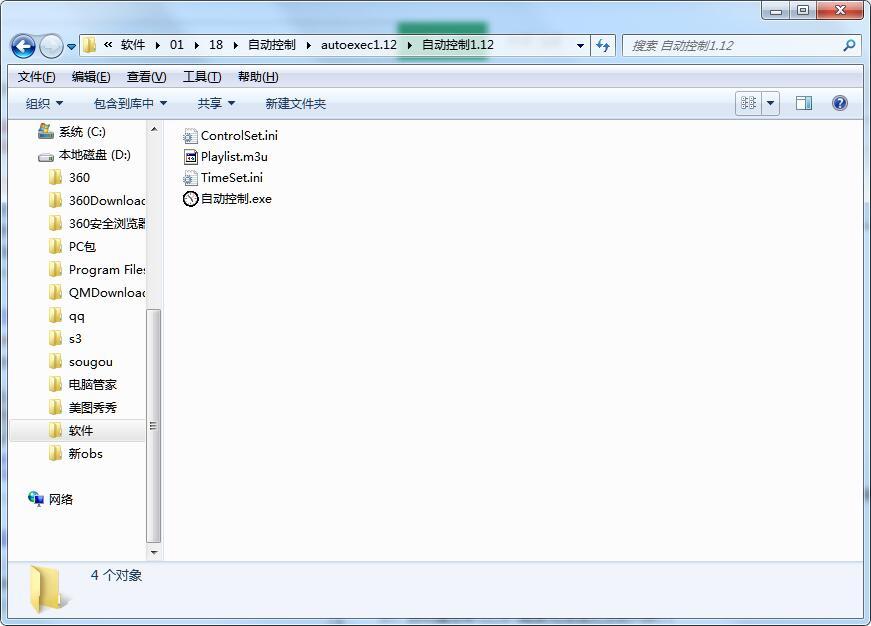Select 网络 in navigation pane
Viewport: 871px width, 626px height.
tap(61, 499)
